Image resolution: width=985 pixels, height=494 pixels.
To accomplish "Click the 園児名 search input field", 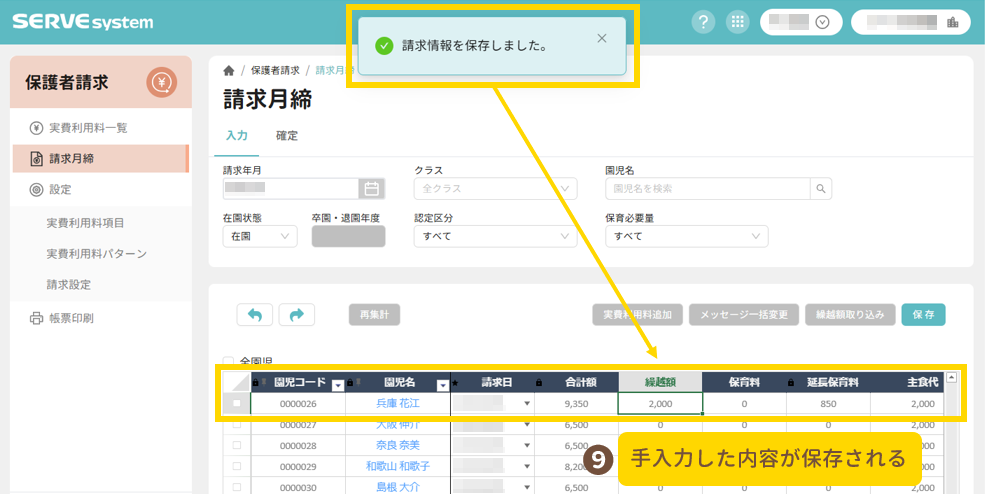I will [707, 188].
